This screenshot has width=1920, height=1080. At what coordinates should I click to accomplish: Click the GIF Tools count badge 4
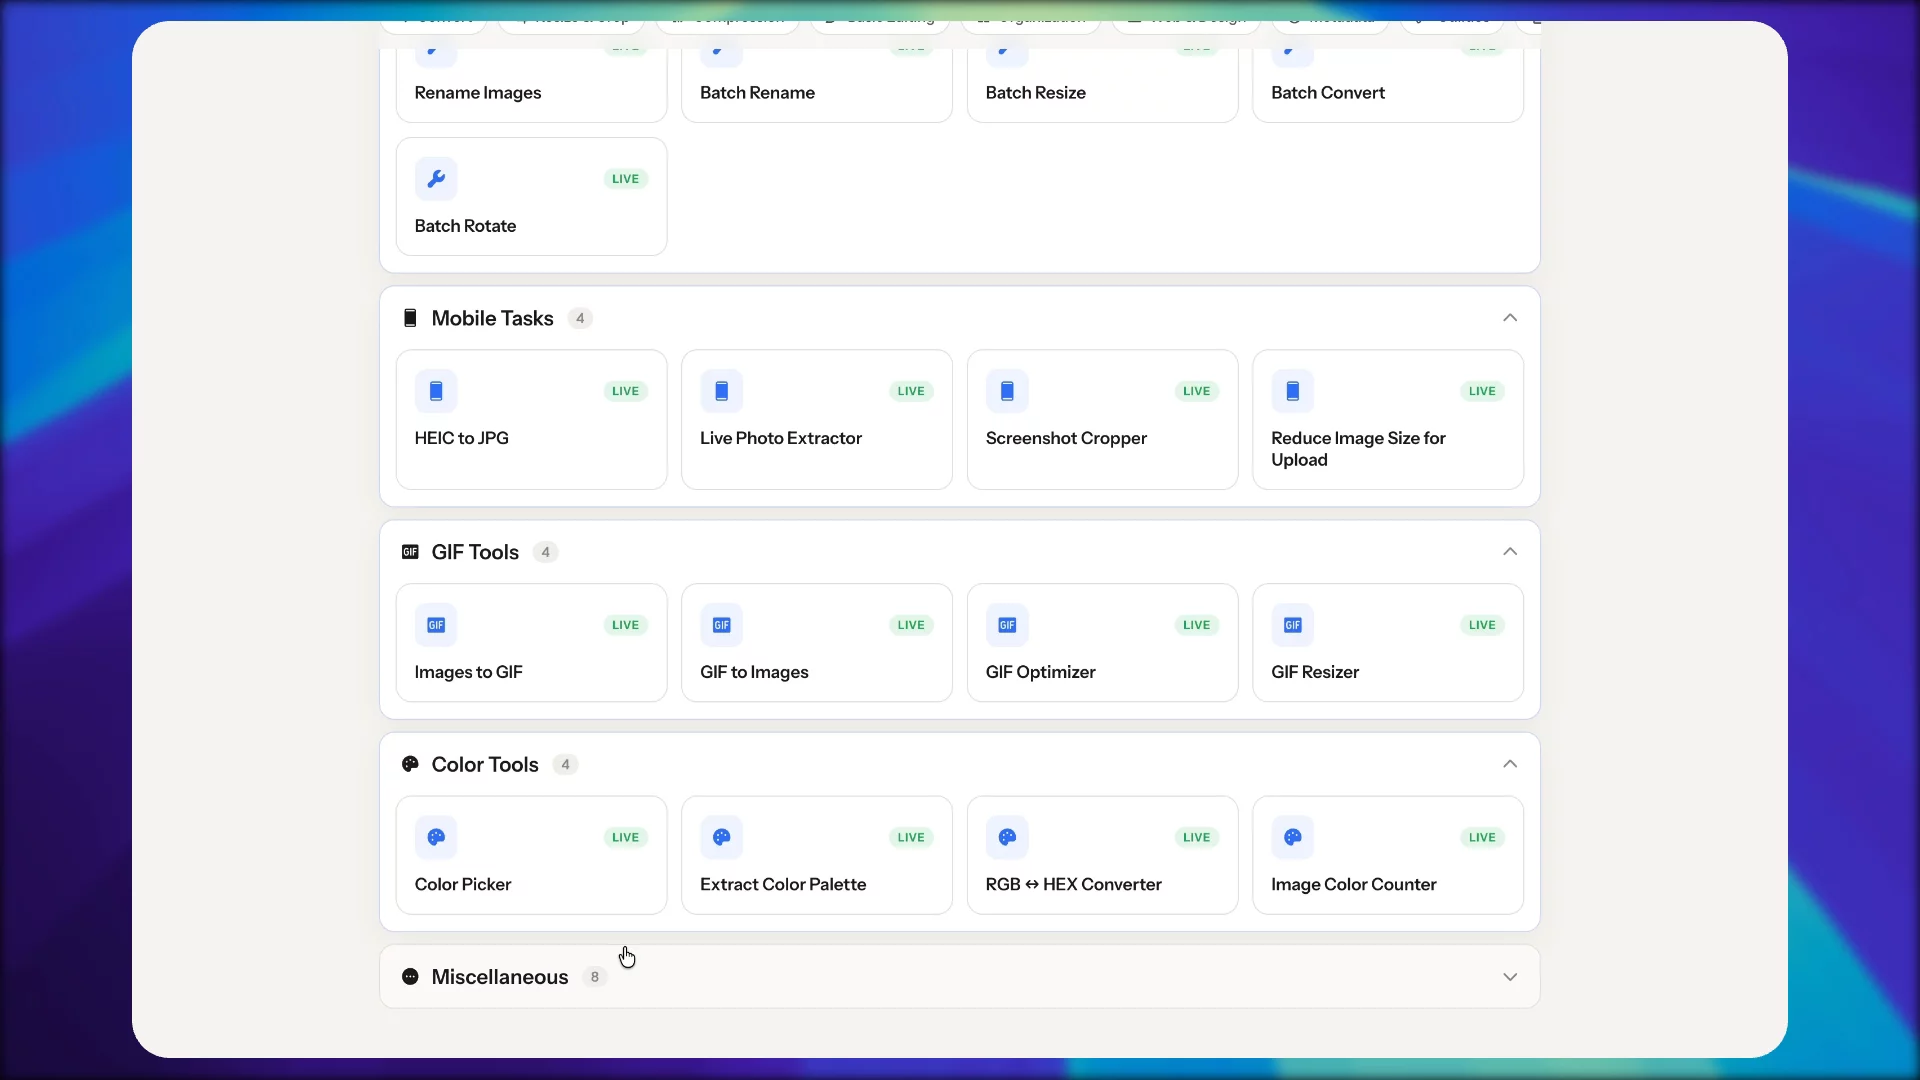tap(545, 552)
